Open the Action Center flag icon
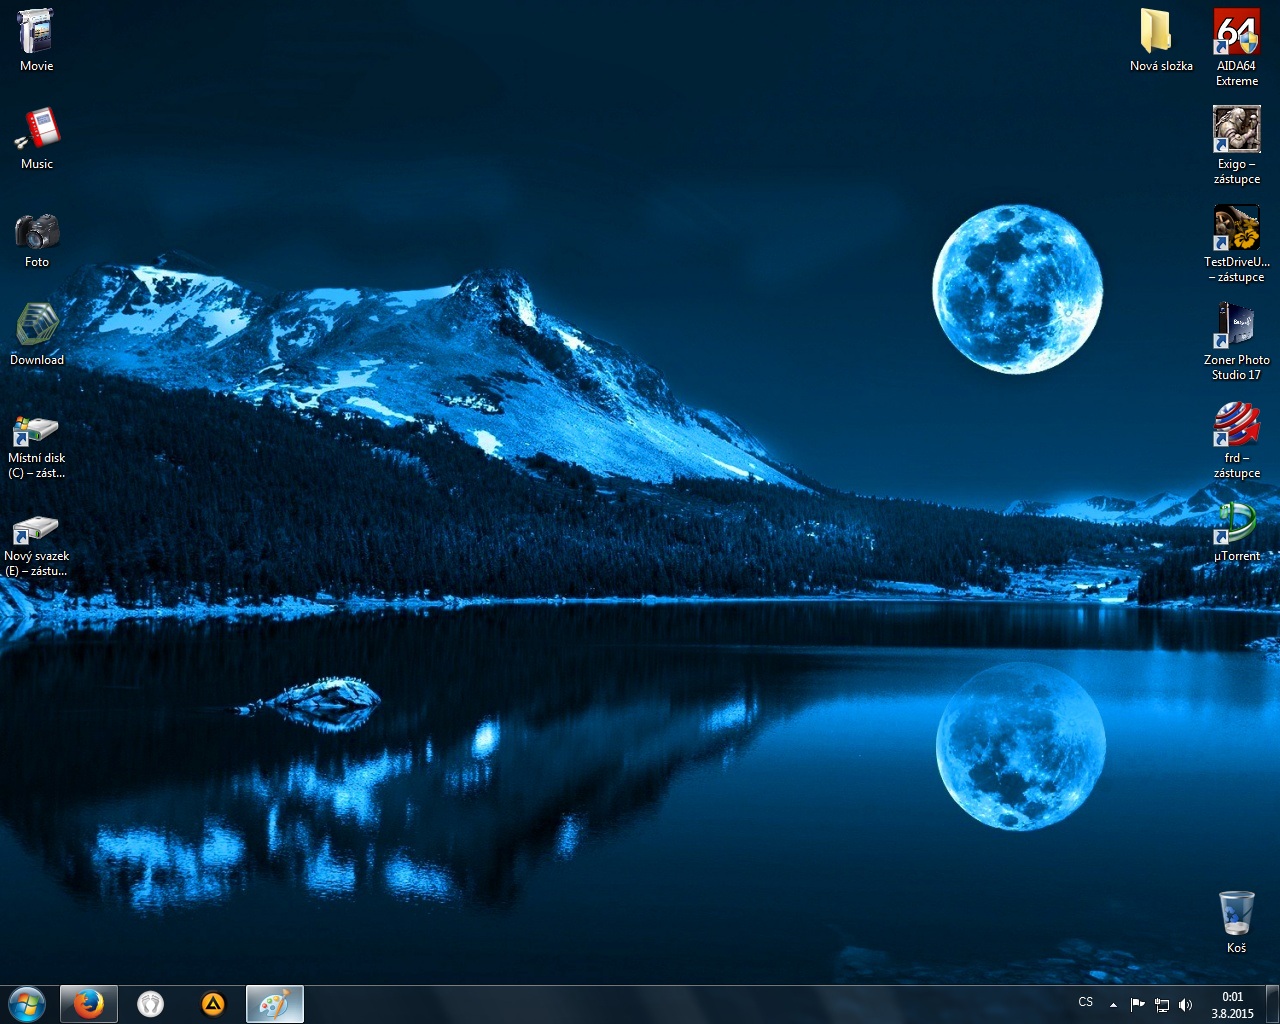The width and height of the screenshot is (1280, 1024). click(x=1137, y=1005)
